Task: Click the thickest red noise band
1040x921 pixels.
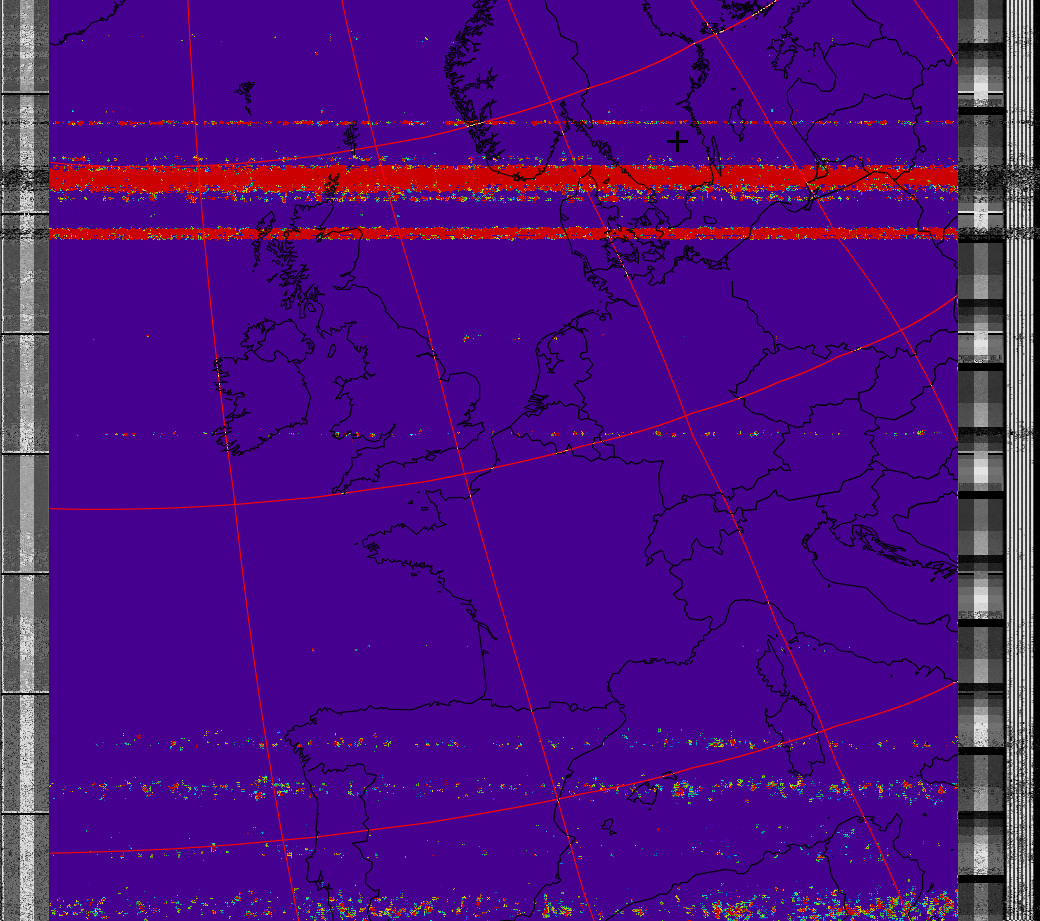Action: (x=500, y=178)
